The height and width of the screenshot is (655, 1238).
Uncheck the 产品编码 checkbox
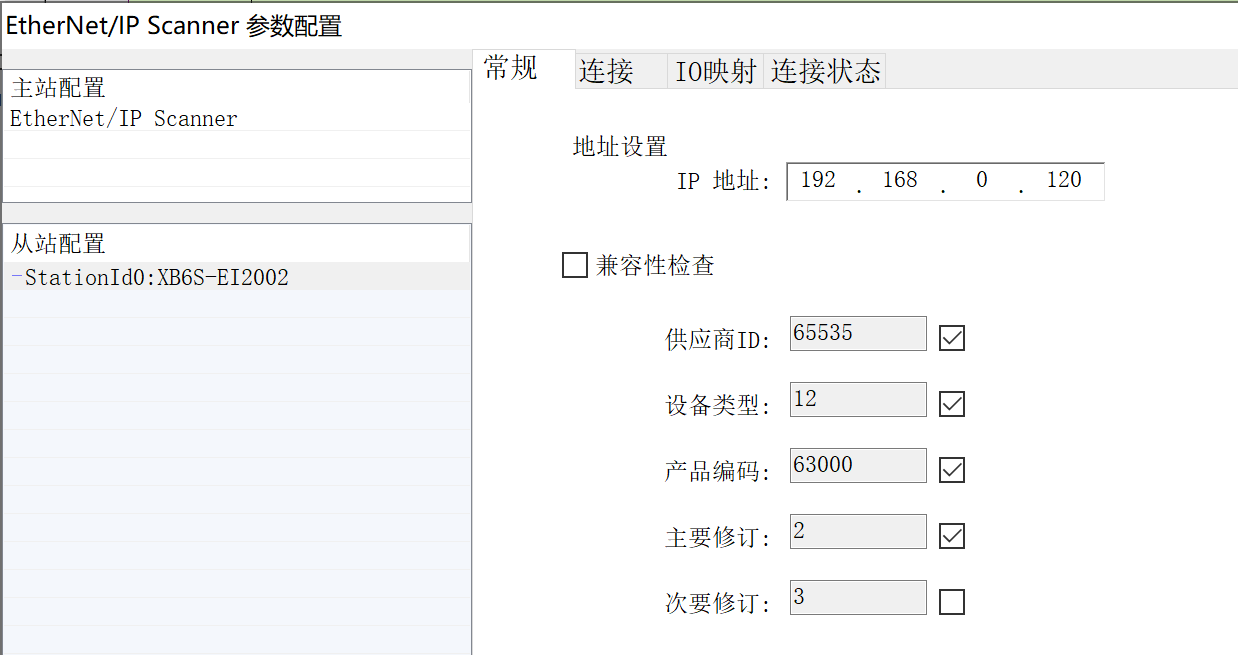[952, 470]
